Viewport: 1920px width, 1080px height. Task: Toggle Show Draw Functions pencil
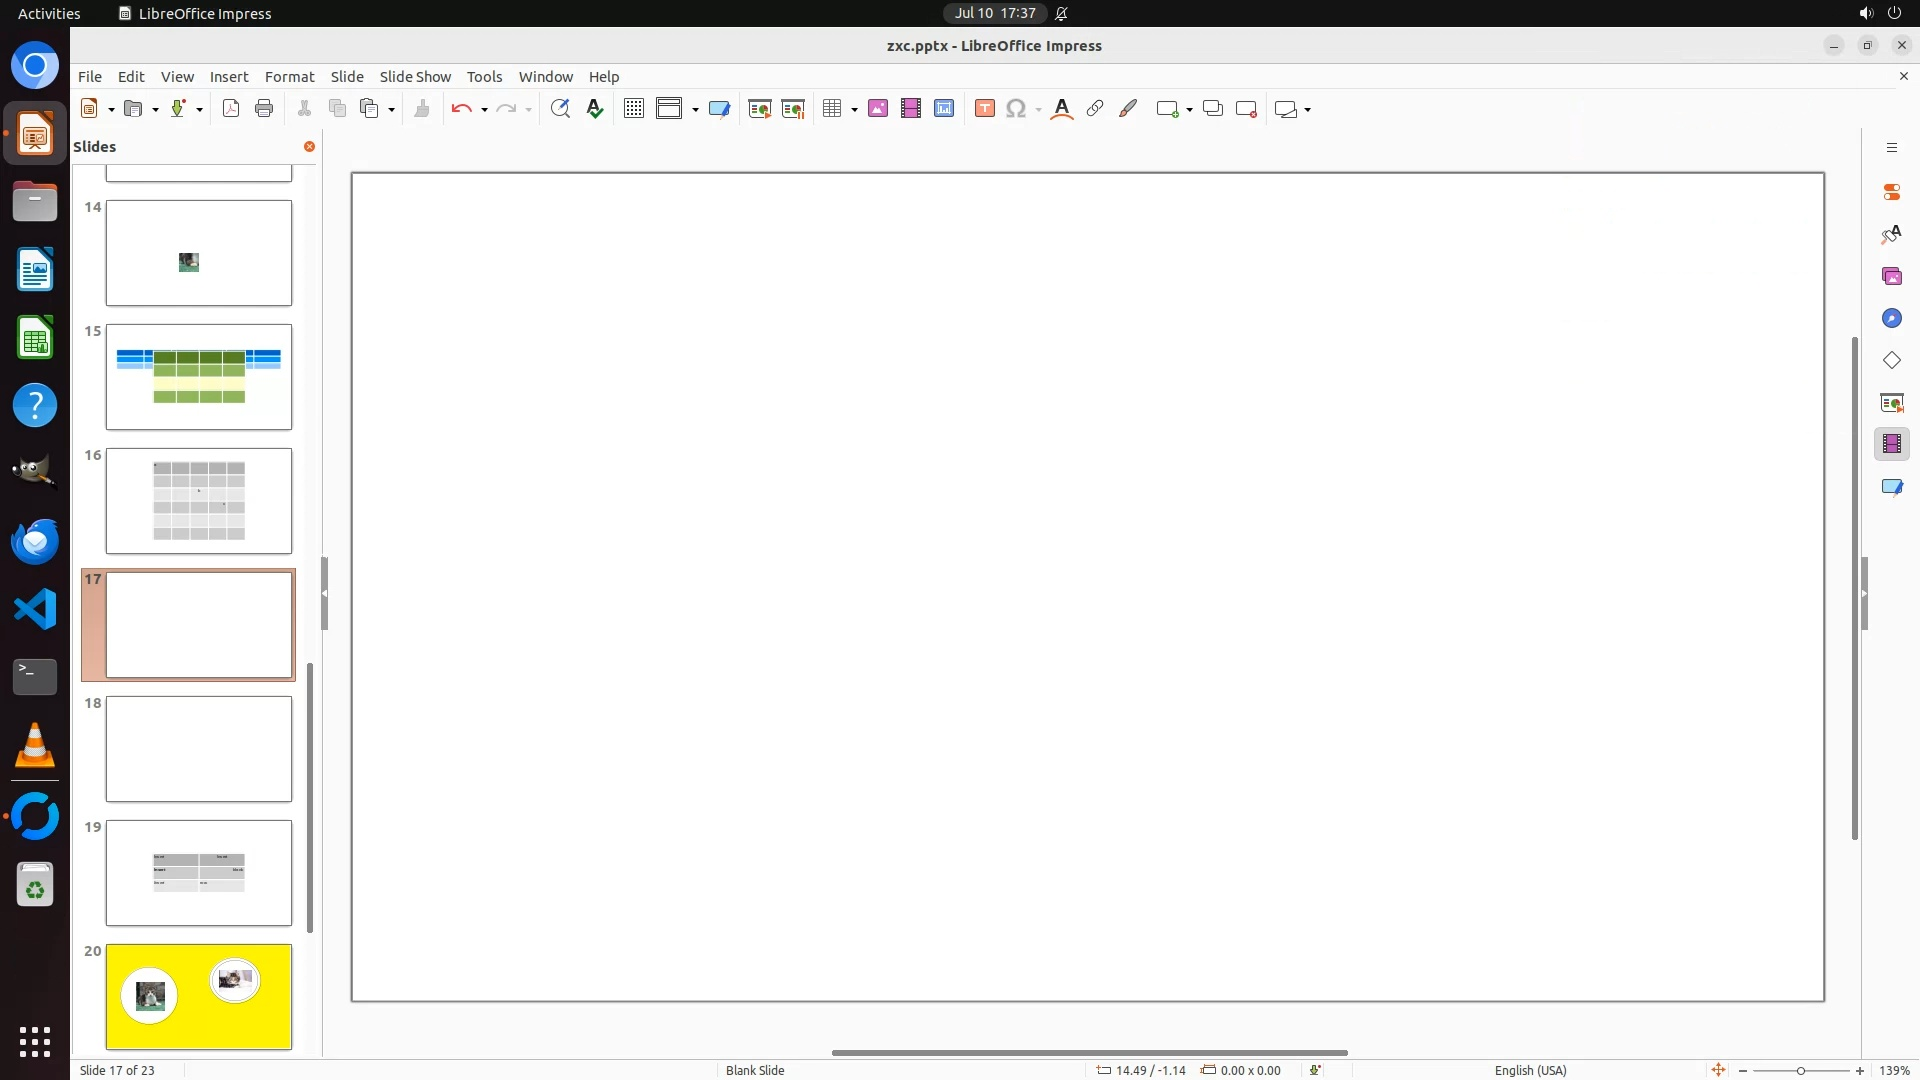pyautogui.click(x=1128, y=109)
